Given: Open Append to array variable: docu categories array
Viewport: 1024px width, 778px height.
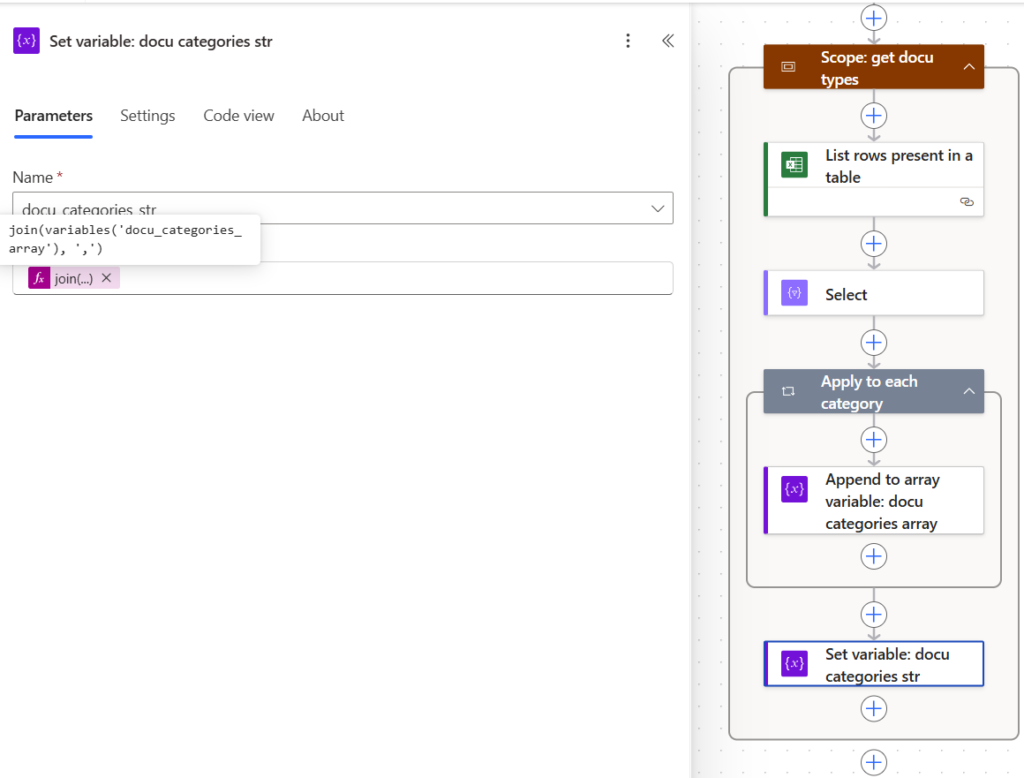Looking at the screenshot, I should (x=874, y=500).
